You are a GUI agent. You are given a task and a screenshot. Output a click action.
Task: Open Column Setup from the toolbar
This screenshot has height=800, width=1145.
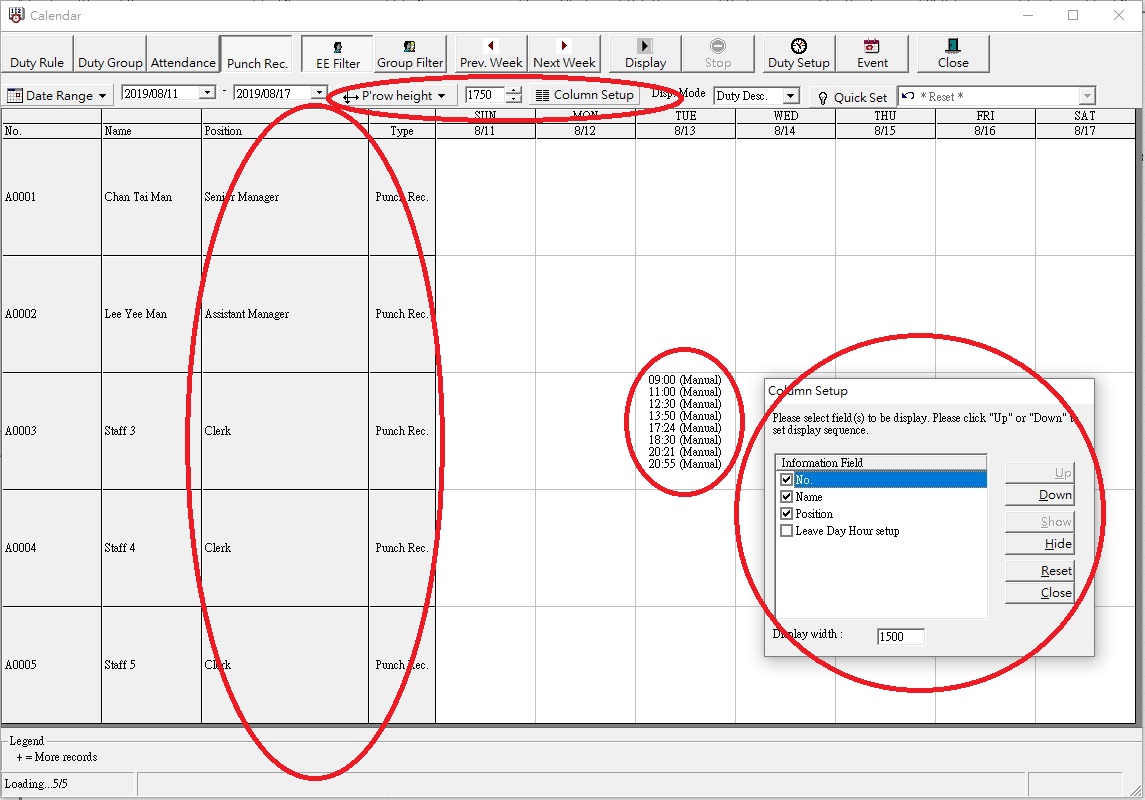click(584, 95)
